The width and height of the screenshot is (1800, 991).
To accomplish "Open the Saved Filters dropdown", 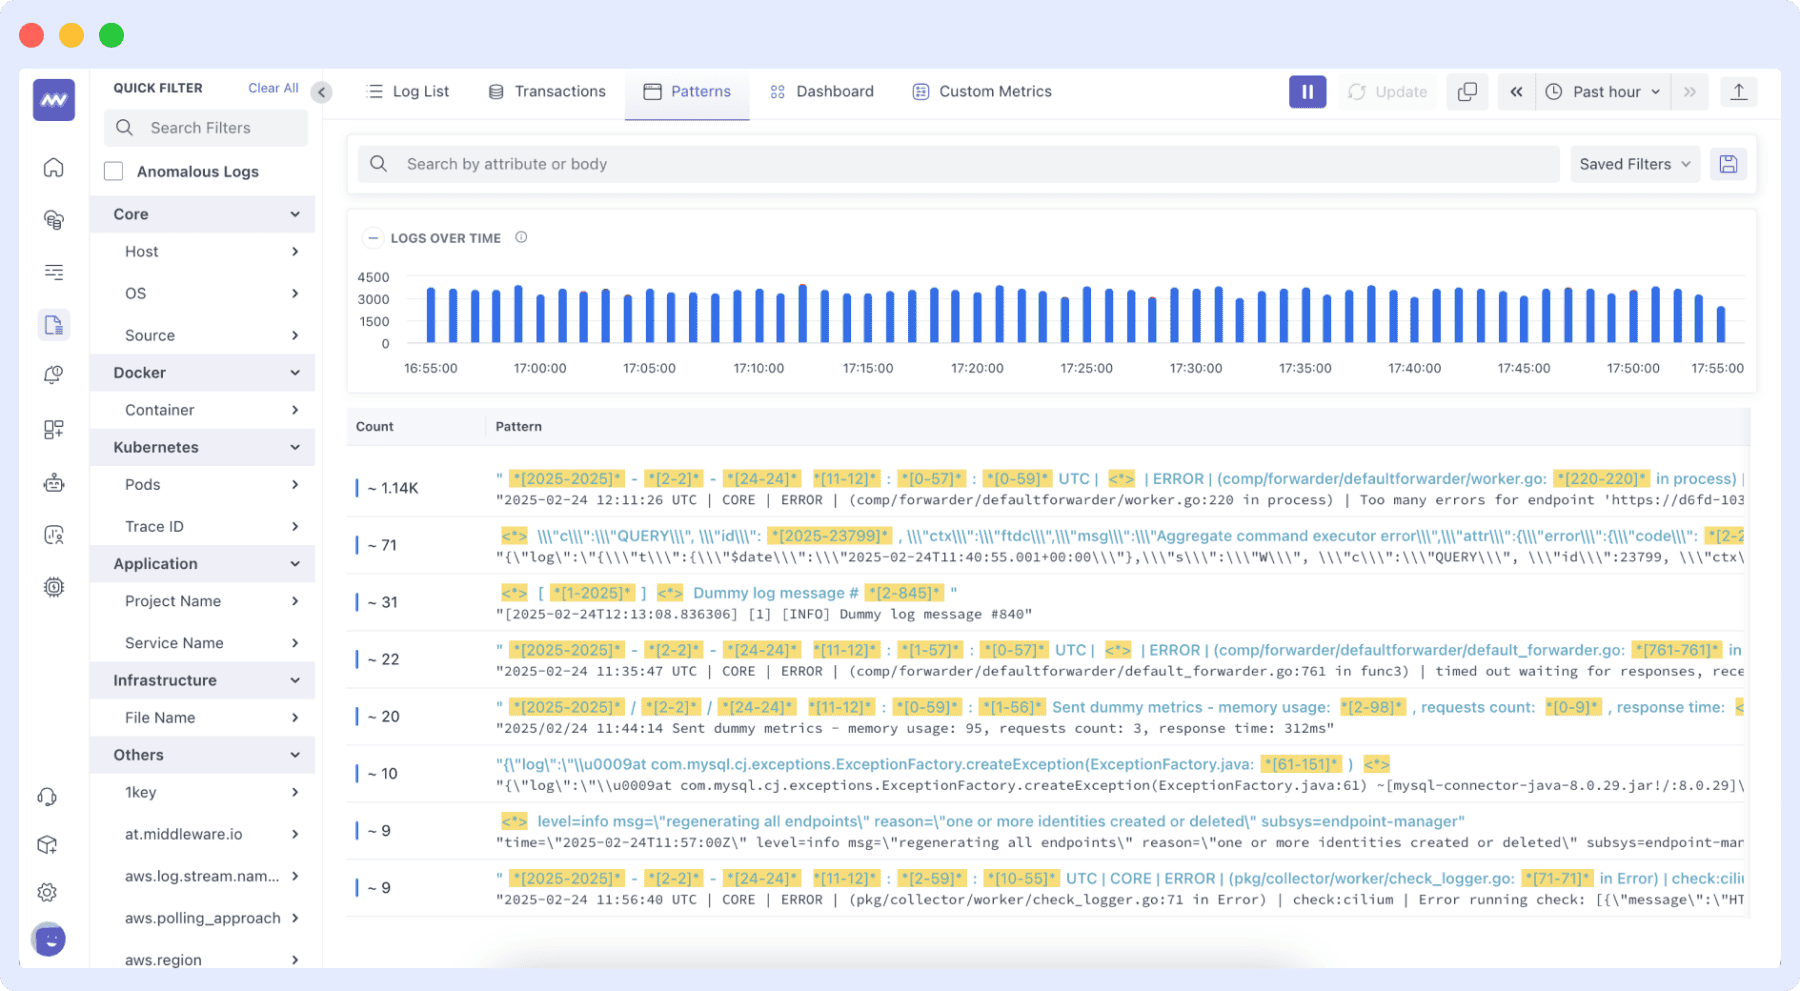I will point(1634,163).
